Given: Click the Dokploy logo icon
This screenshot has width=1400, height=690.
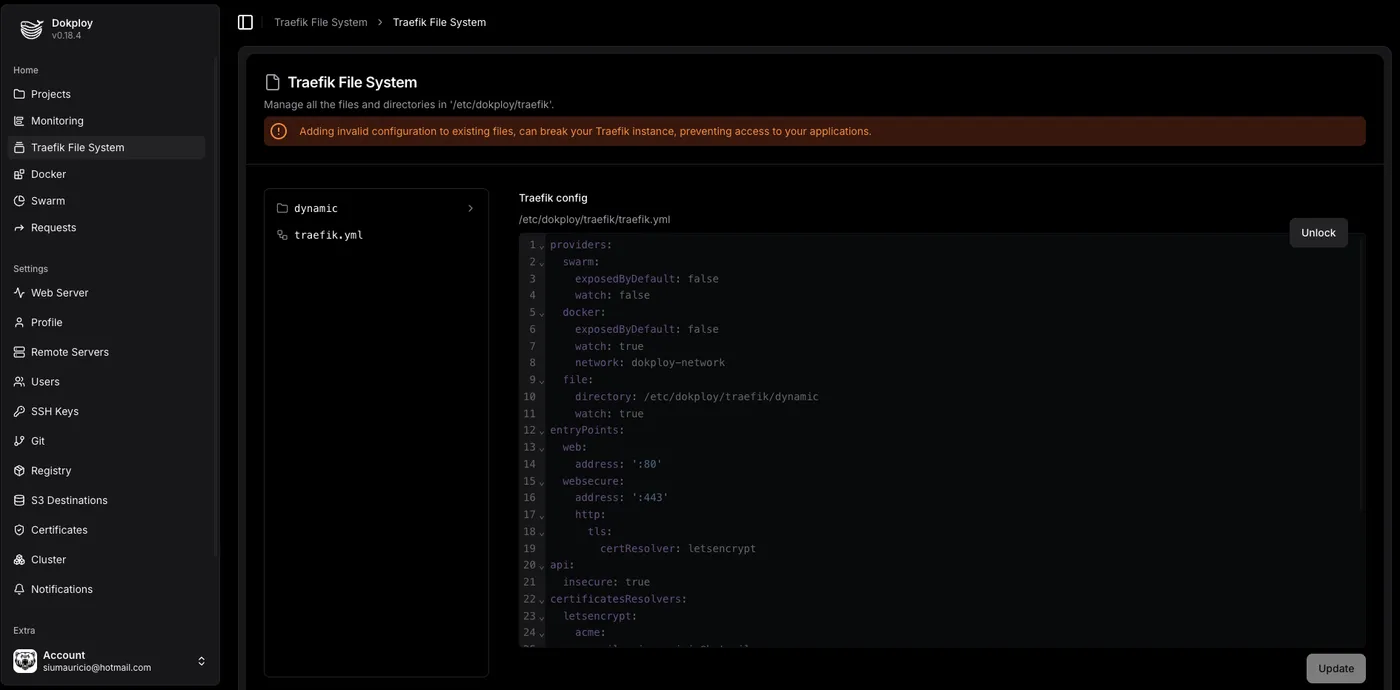Looking at the screenshot, I should click(32, 29).
